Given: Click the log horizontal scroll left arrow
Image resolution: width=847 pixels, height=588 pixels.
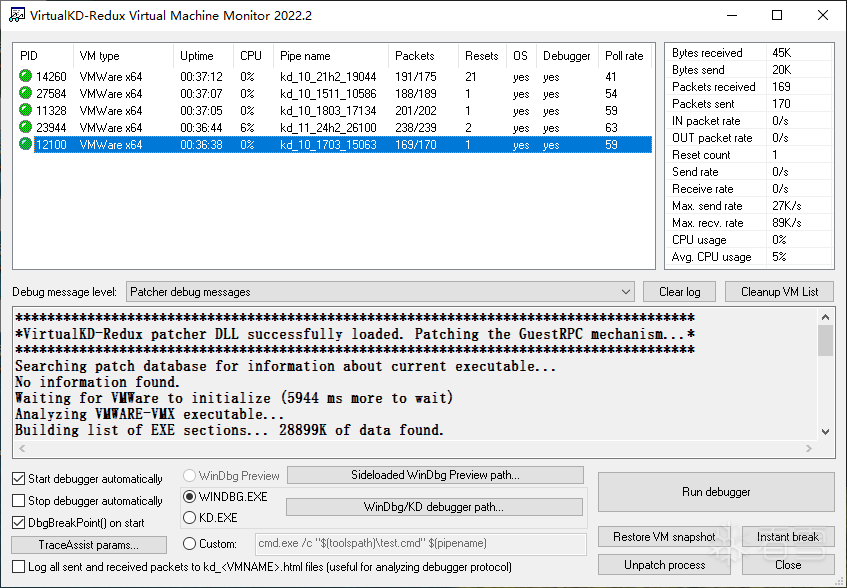Looking at the screenshot, I should (x=22, y=448).
